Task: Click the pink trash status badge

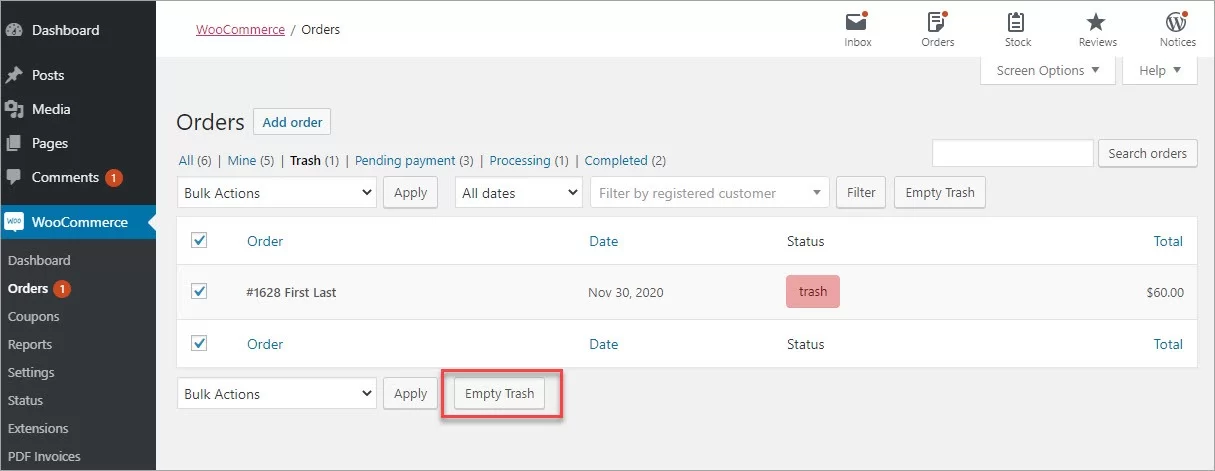Action: 812,292
